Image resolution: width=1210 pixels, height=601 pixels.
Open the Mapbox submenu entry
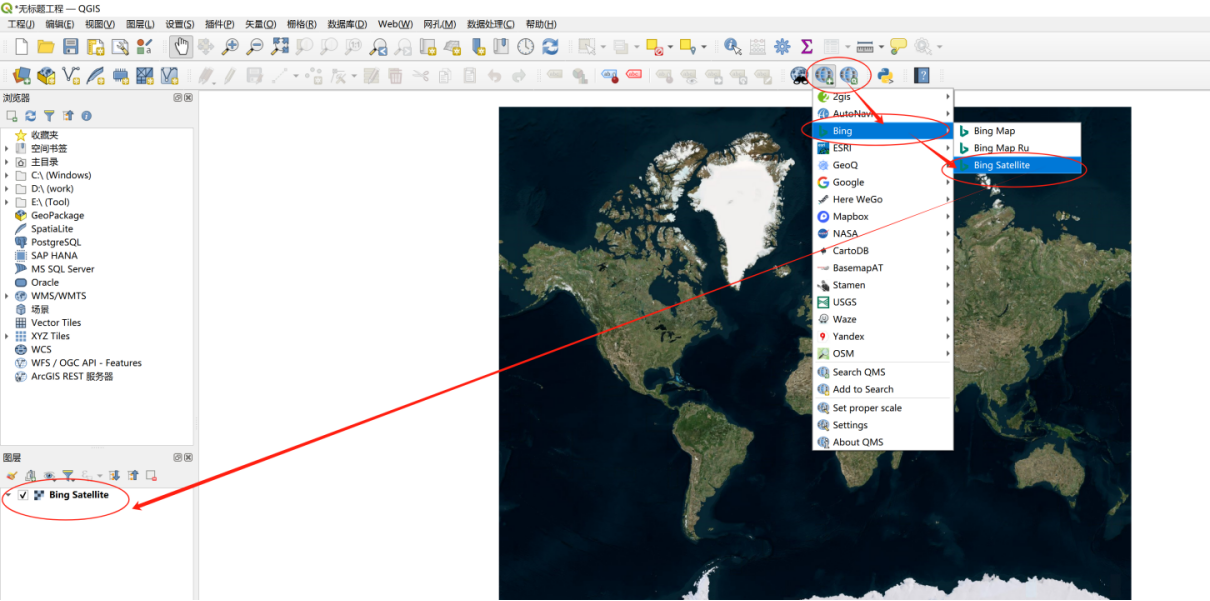pyautogui.click(x=883, y=216)
